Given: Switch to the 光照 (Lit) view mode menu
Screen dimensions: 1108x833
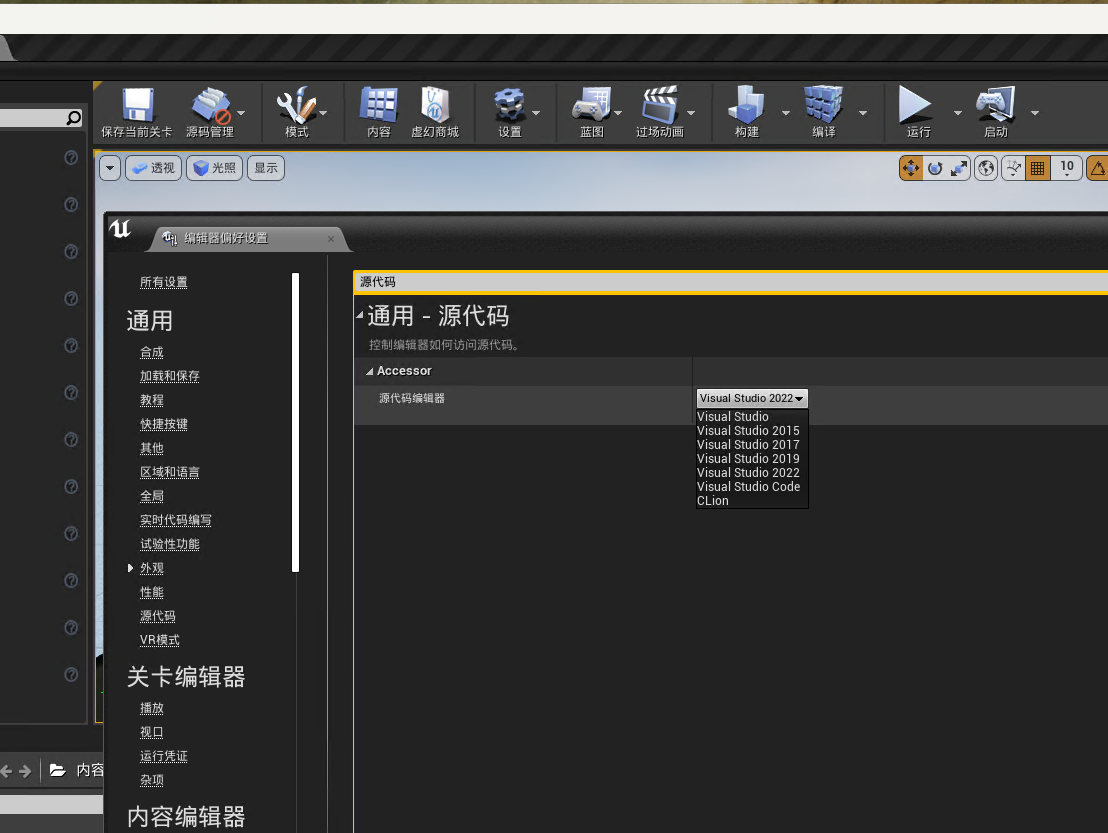Looking at the screenshot, I should [x=214, y=168].
